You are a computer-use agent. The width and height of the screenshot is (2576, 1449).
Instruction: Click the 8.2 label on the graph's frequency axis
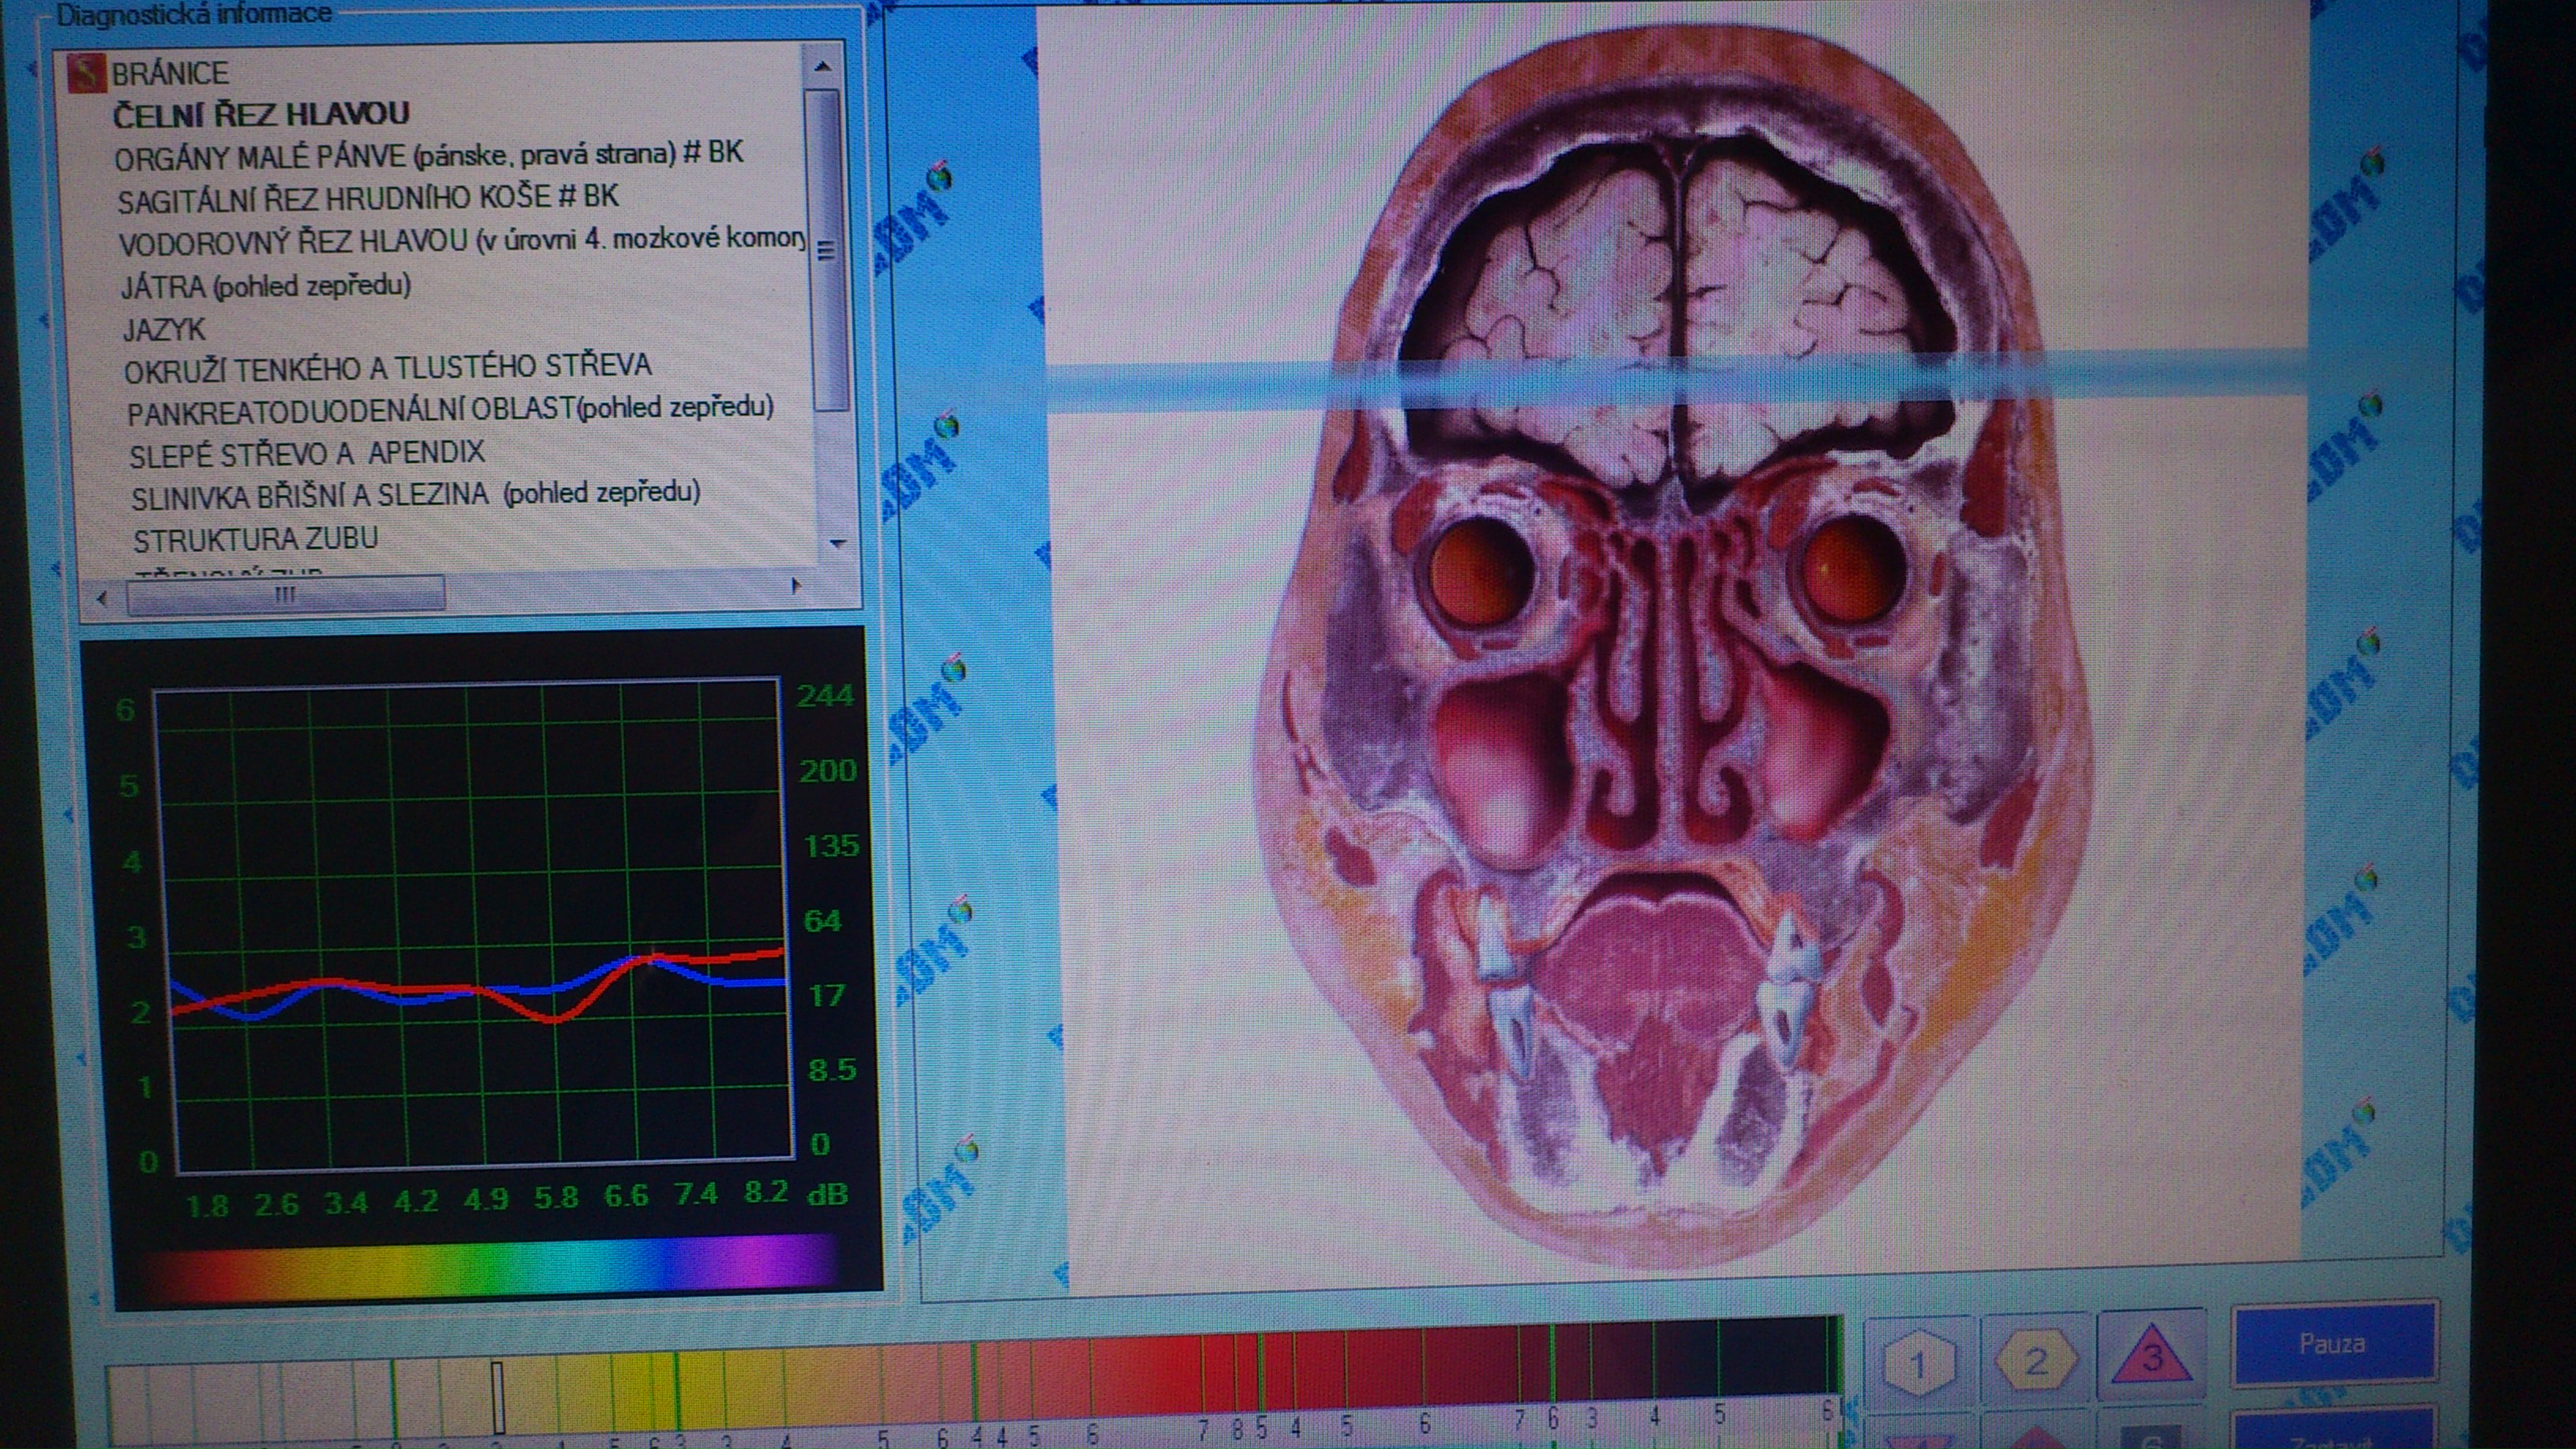[x=767, y=1192]
